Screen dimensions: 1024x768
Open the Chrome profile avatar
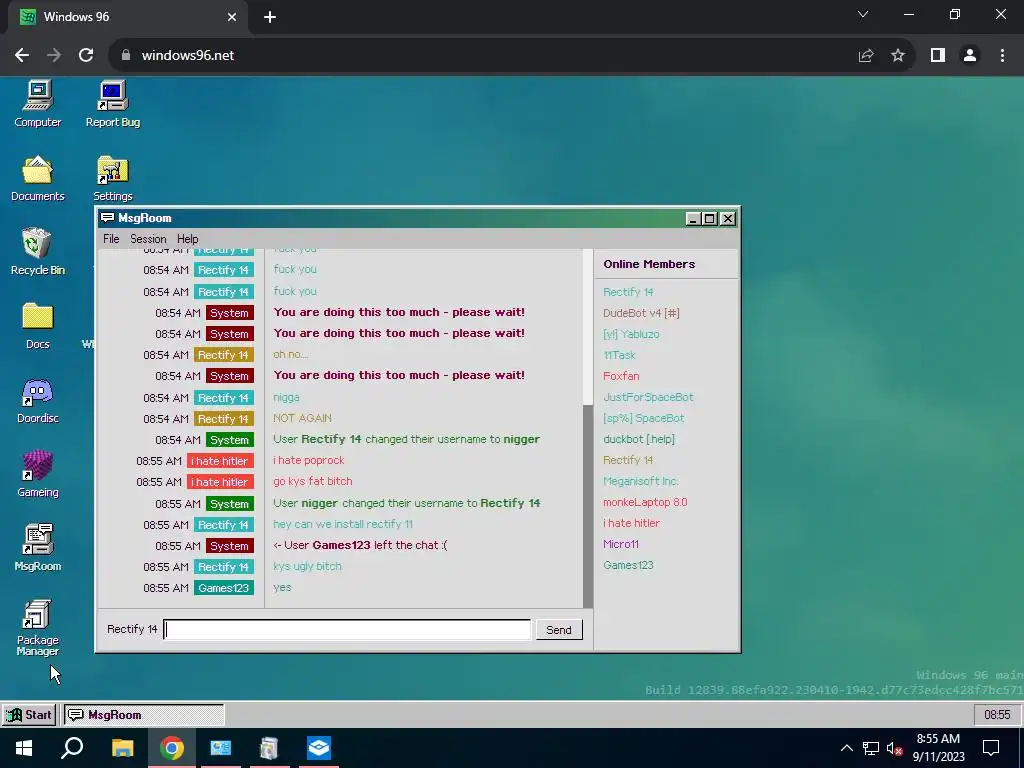pos(970,56)
